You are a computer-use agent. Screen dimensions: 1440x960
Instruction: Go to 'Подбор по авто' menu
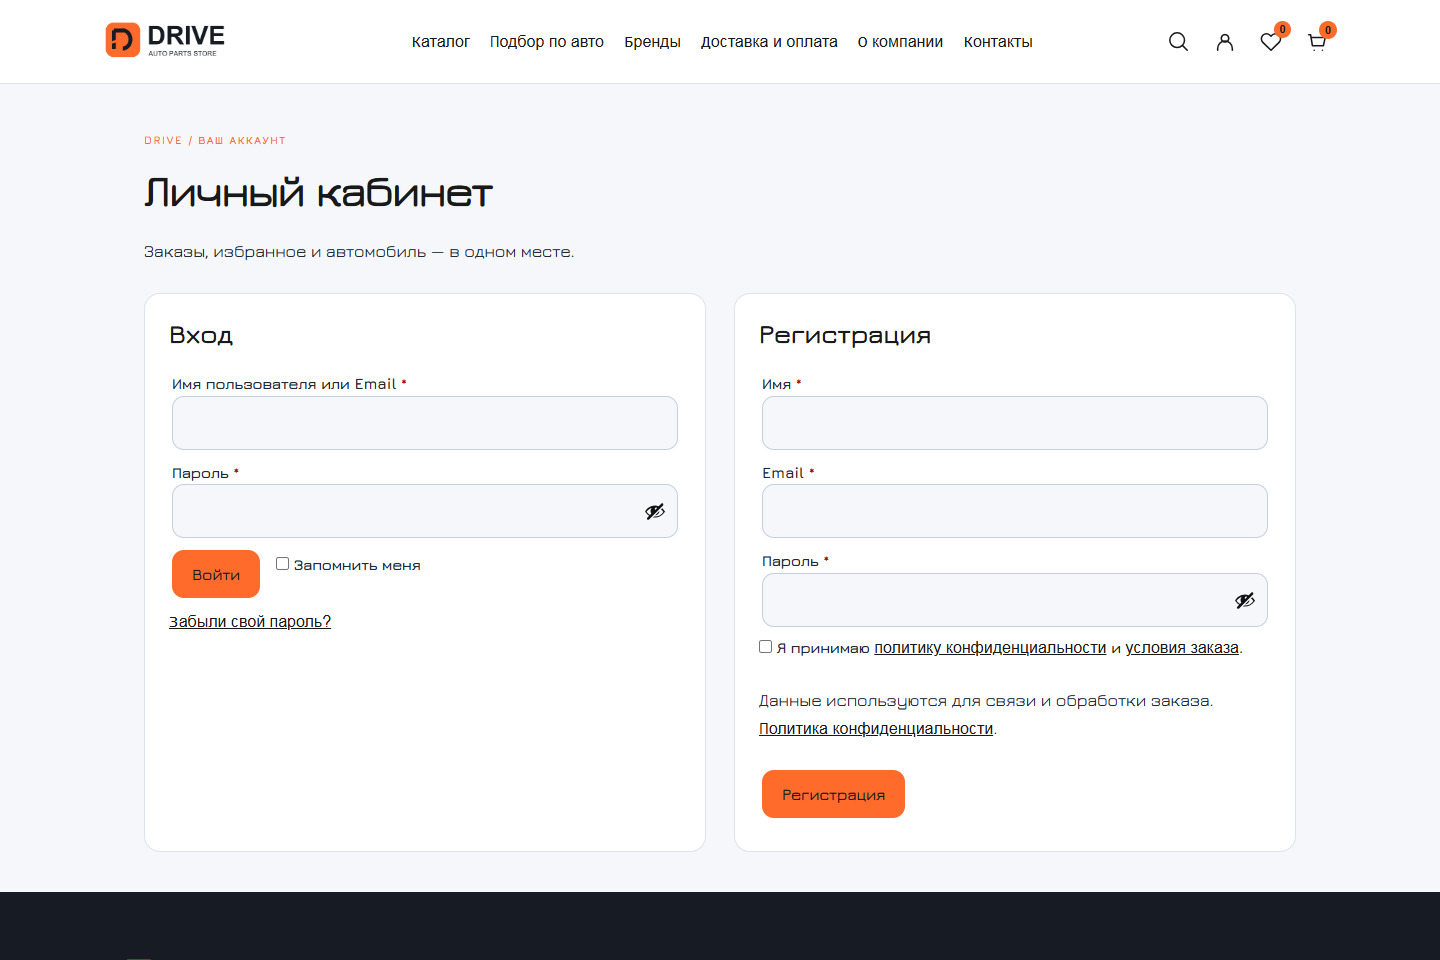(547, 42)
